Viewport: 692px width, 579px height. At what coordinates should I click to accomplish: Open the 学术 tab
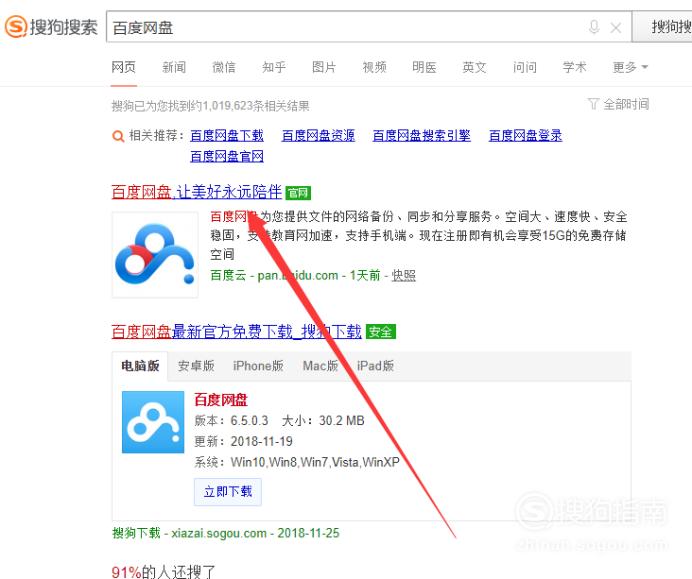pos(575,68)
